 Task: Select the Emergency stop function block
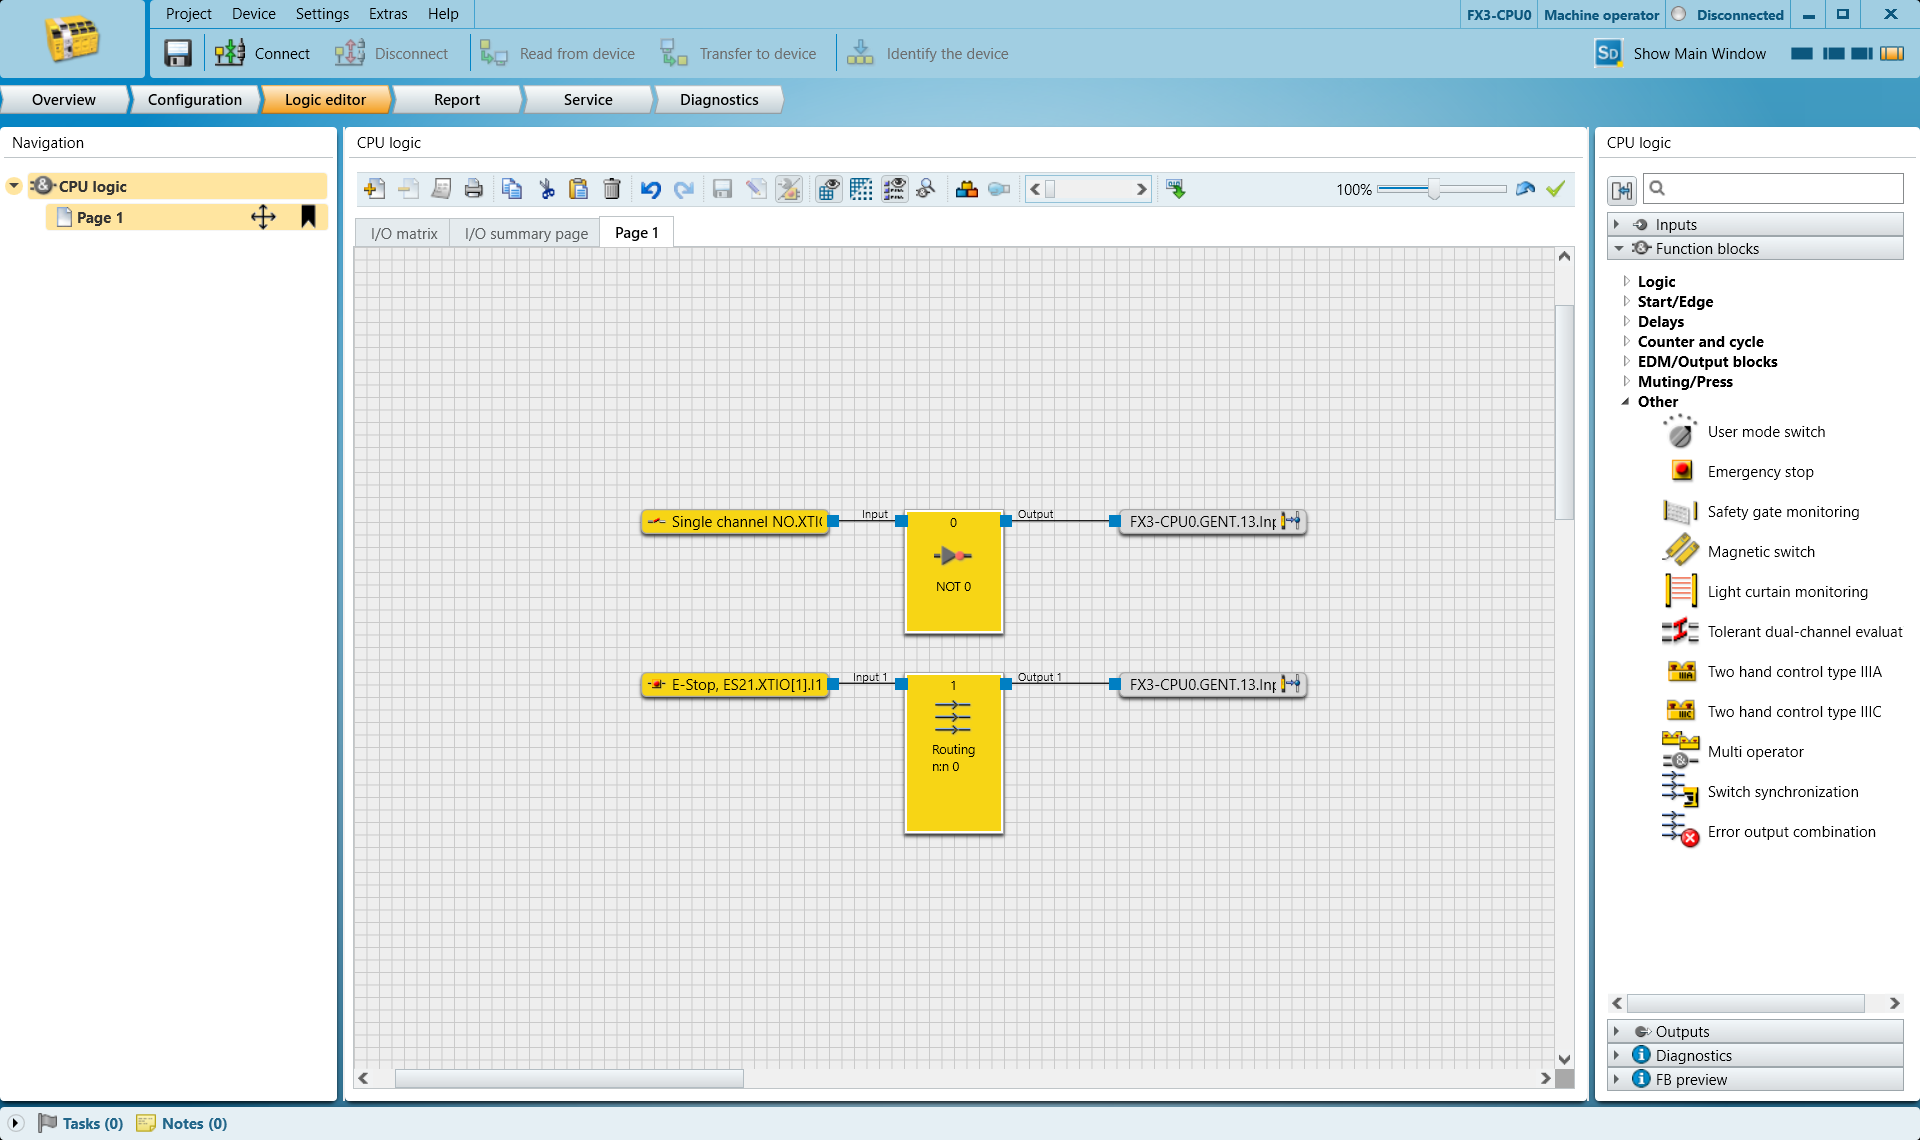click(x=1760, y=471)
